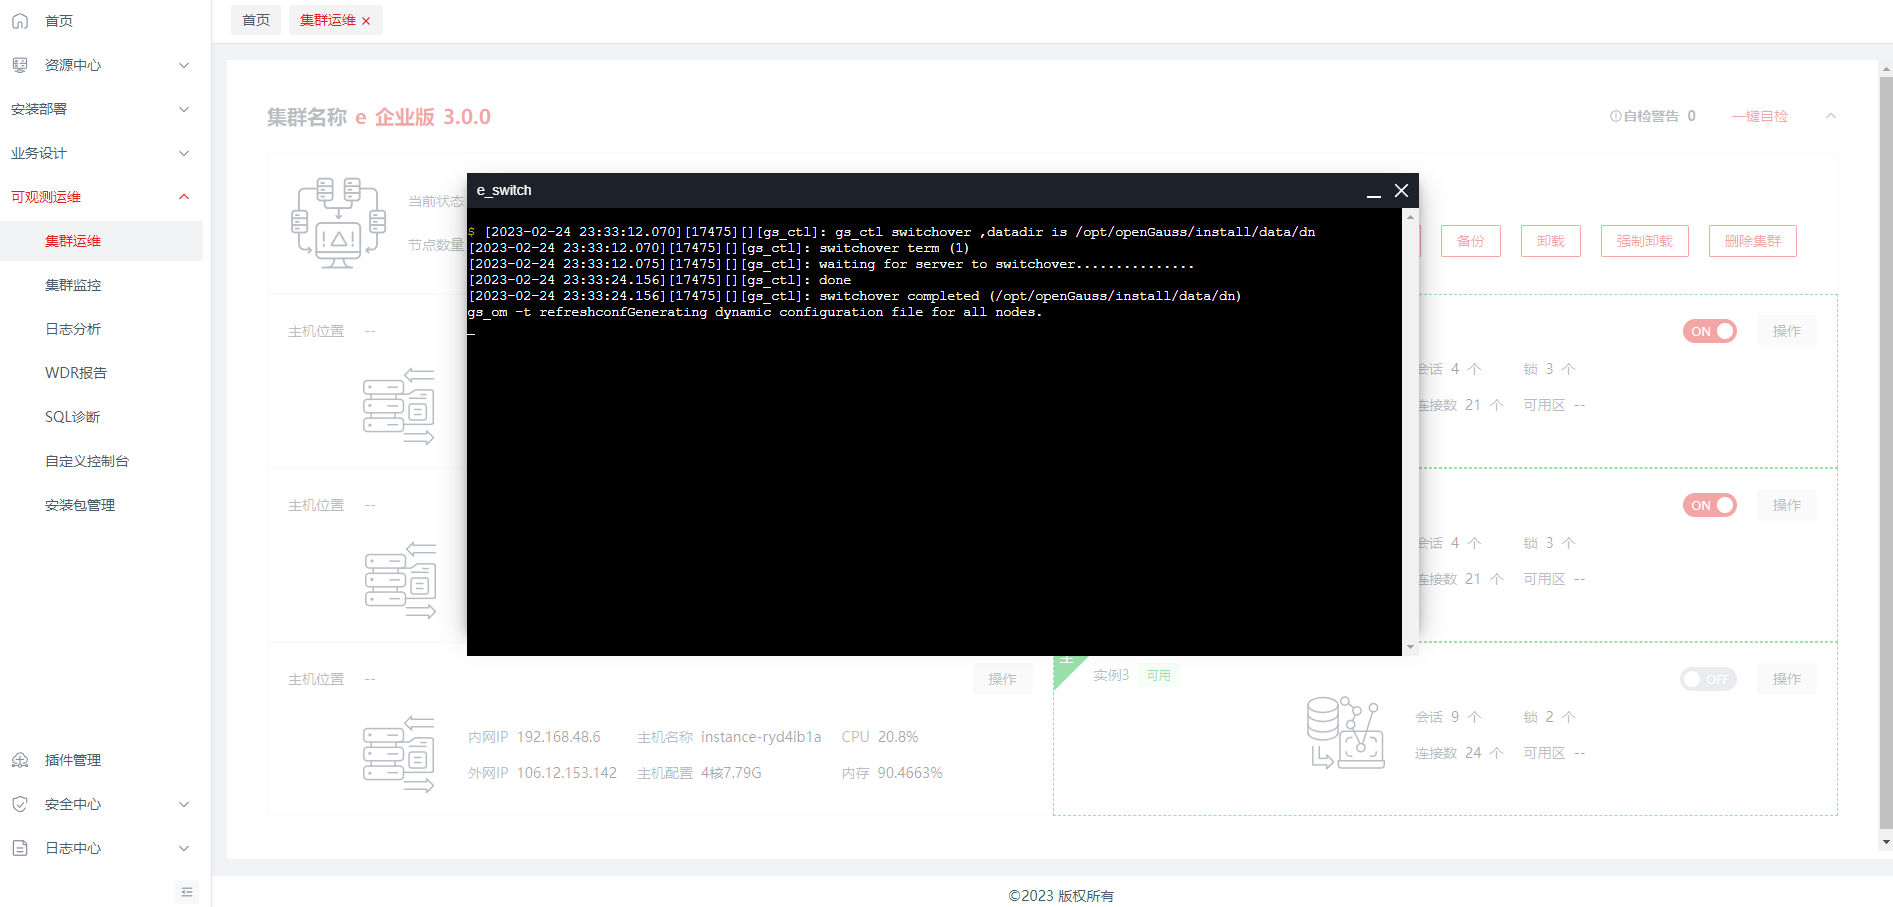Click the 一键自检 link
The image size is (1893, 907).
tap(1760, 116)
